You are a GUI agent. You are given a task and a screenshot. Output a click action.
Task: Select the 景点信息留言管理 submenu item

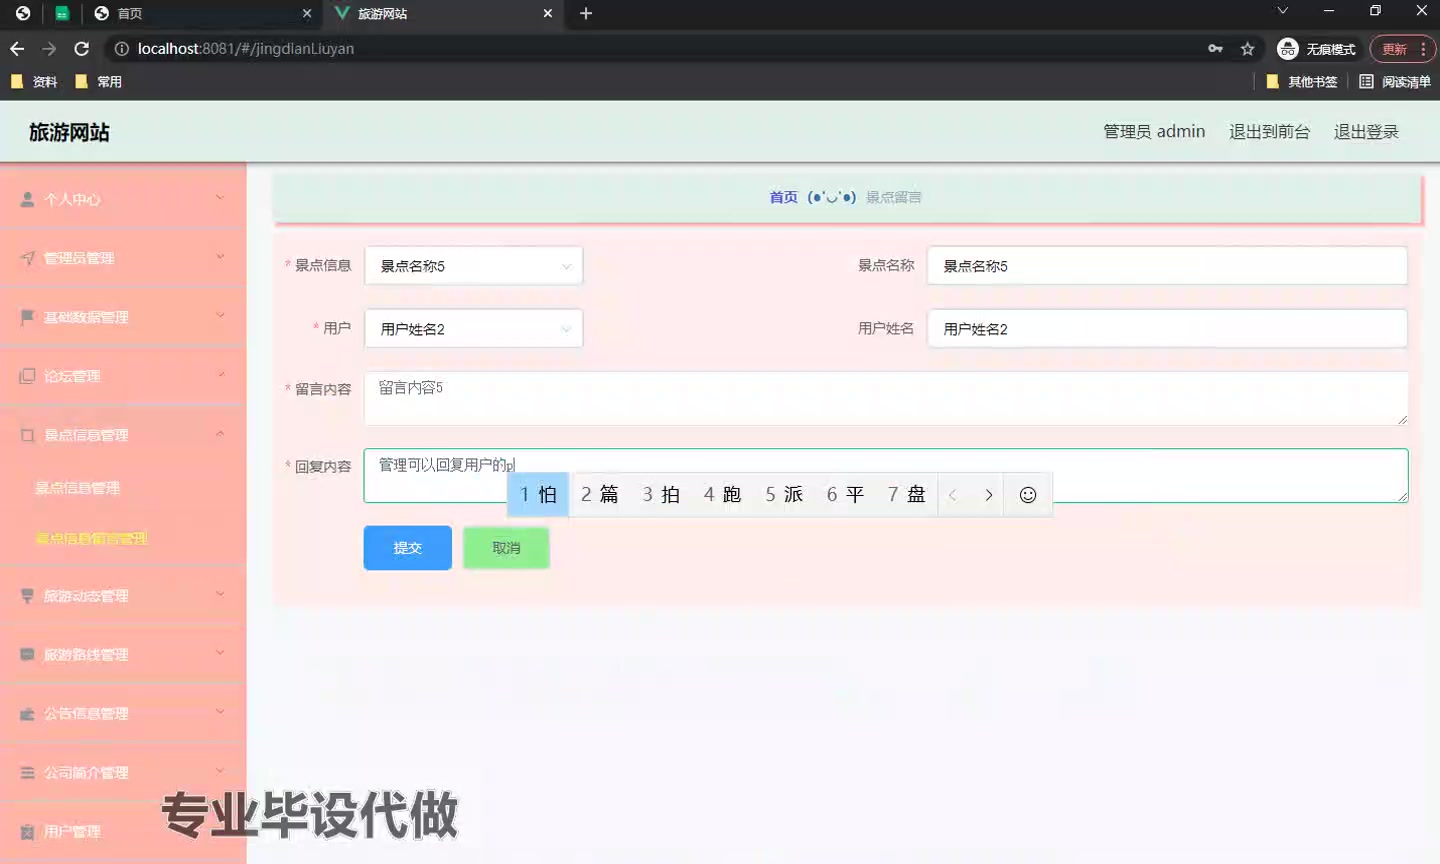(x=91, y=539)
